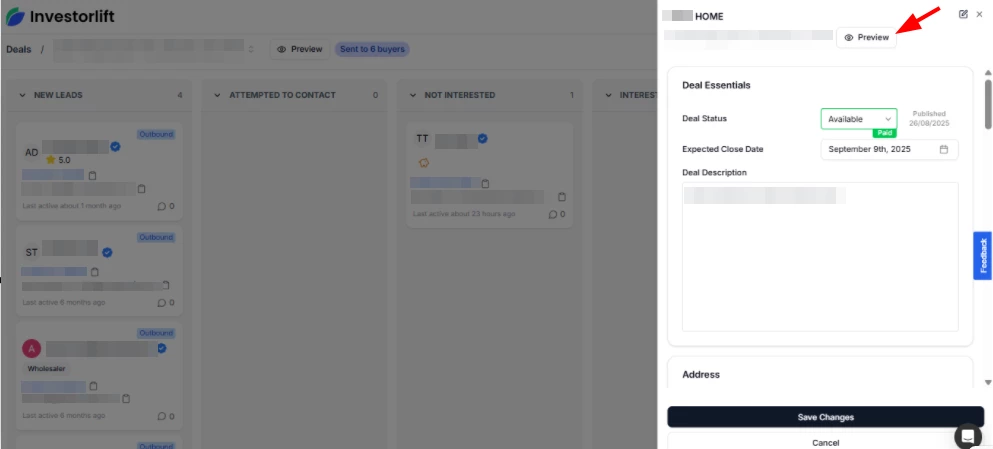Click the verified badge on the A card
993x449 pixels.
click(161, 348)
